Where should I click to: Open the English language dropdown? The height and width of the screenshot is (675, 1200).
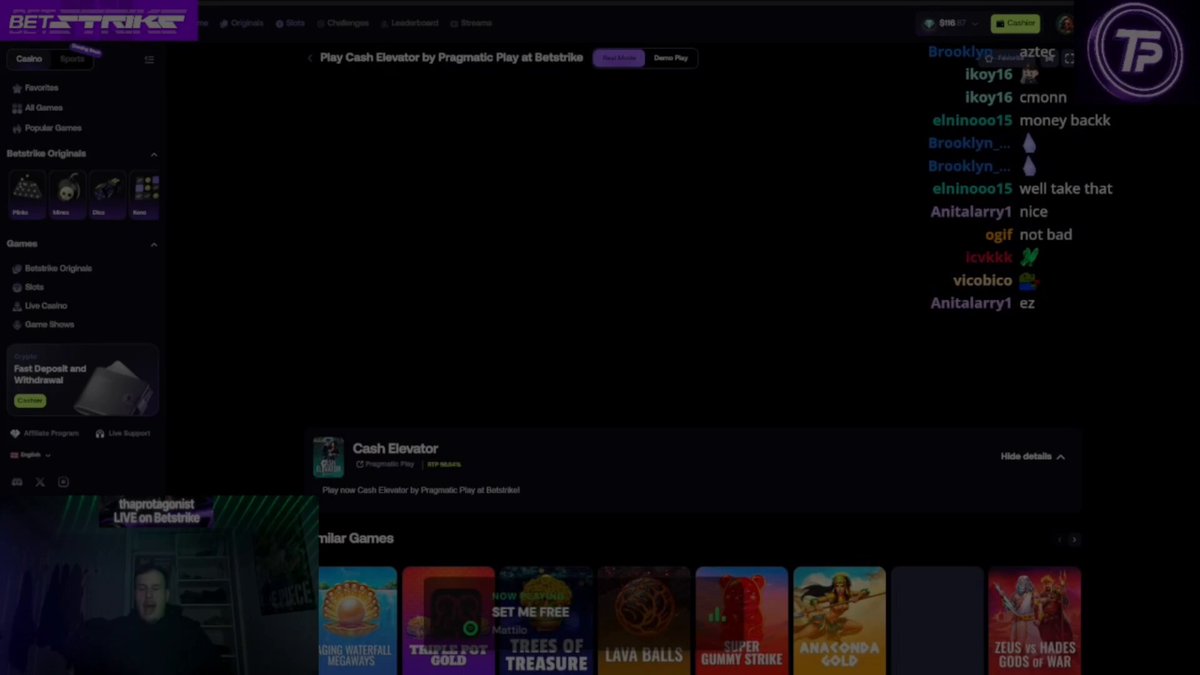click(30, 455)
